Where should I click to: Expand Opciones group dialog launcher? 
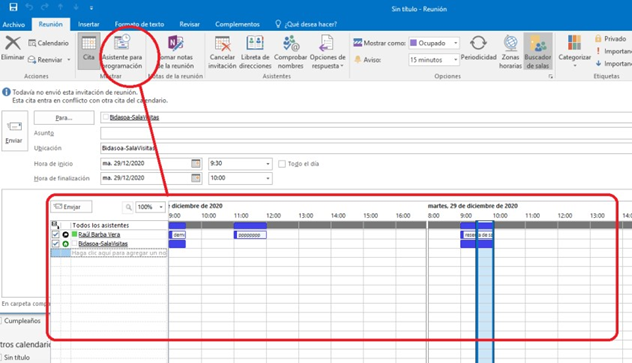[x=550, y=76]
